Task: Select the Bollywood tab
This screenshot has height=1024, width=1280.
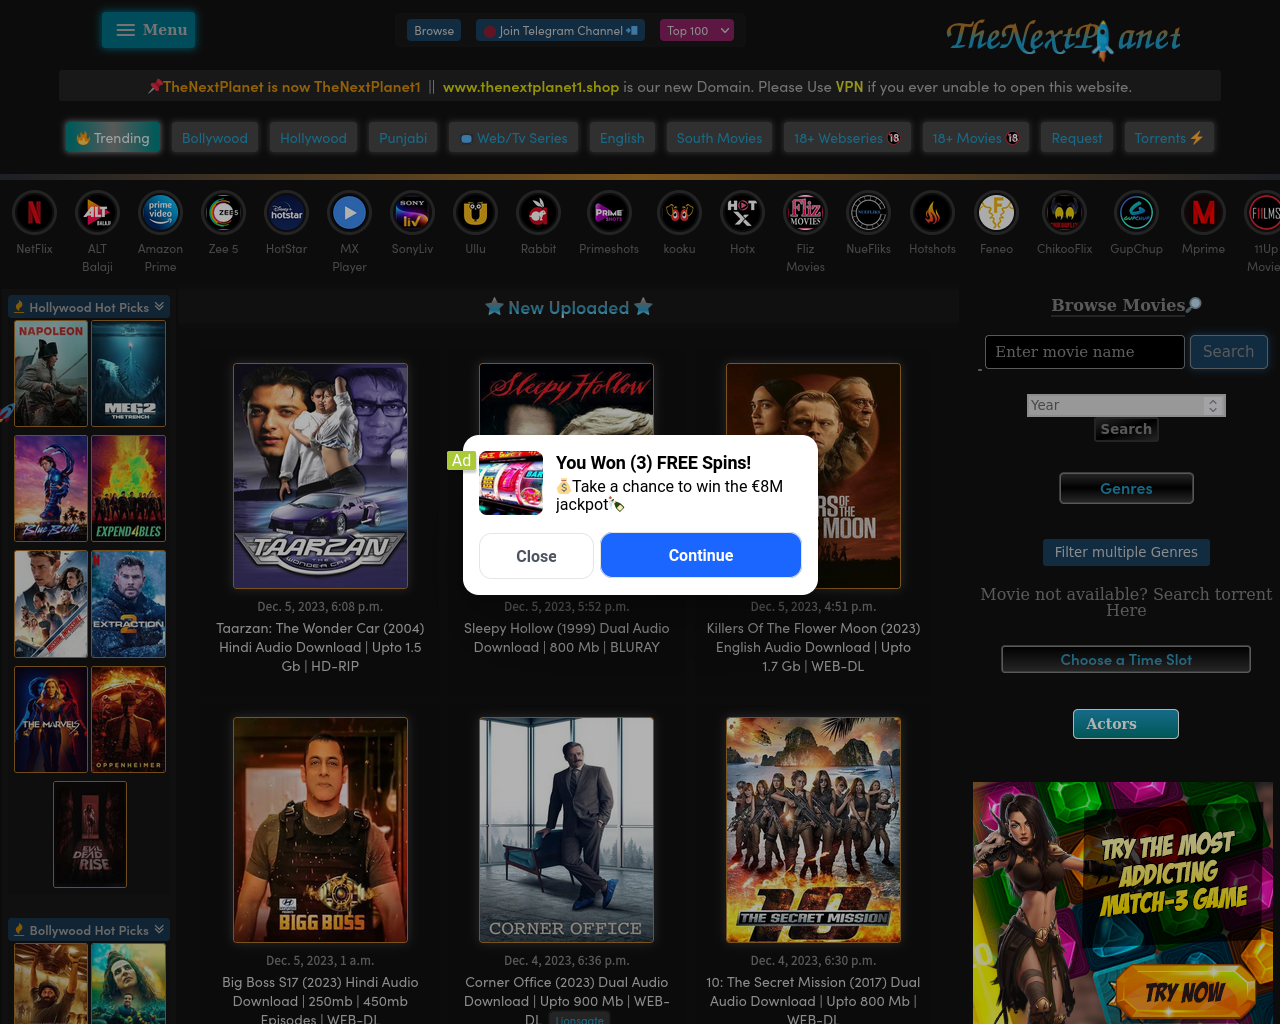Action: coord(215,138)
